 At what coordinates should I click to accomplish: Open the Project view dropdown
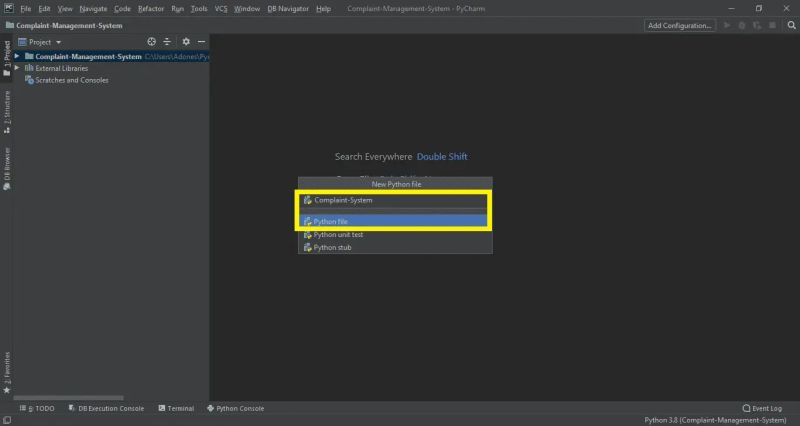(x=40, y=42)
